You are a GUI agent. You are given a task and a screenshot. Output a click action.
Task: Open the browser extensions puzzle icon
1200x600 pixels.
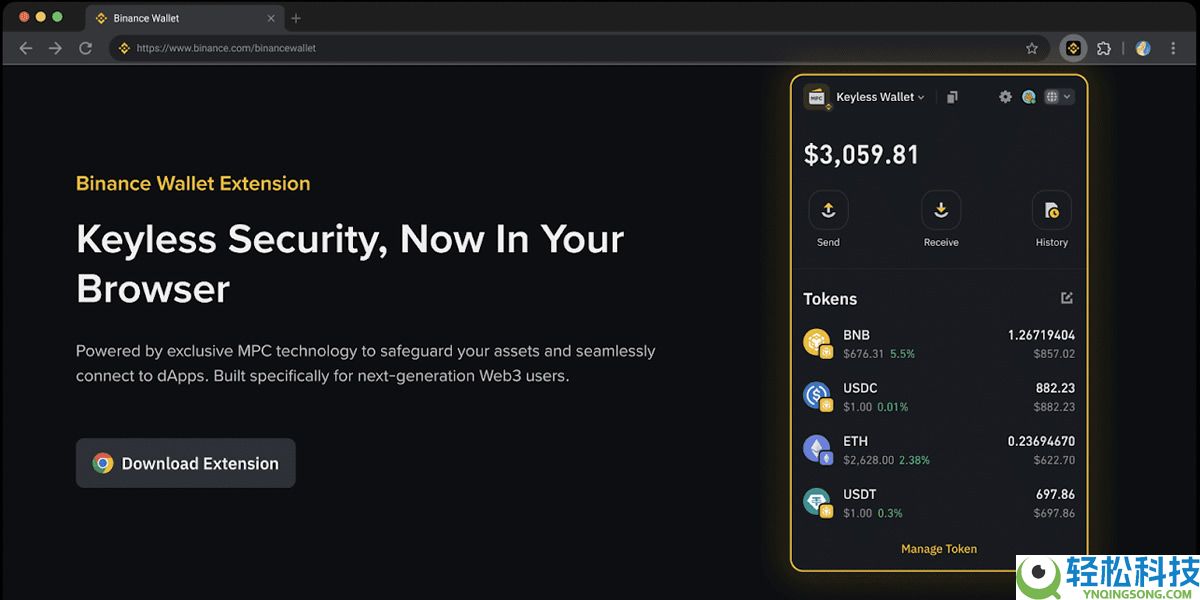pos(1104,48)
